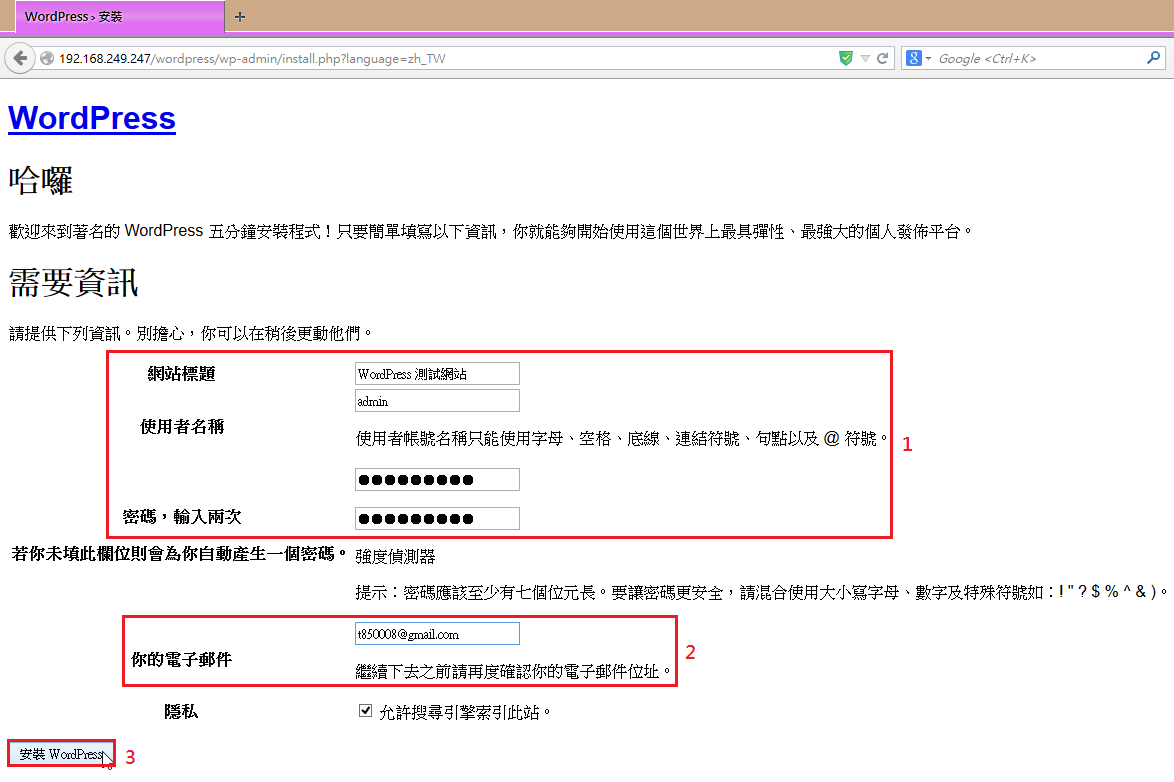This screenshot has width=1174, height=782.
Task: Click the green shield icon in the address bar
Action: [x=845, y=58]
